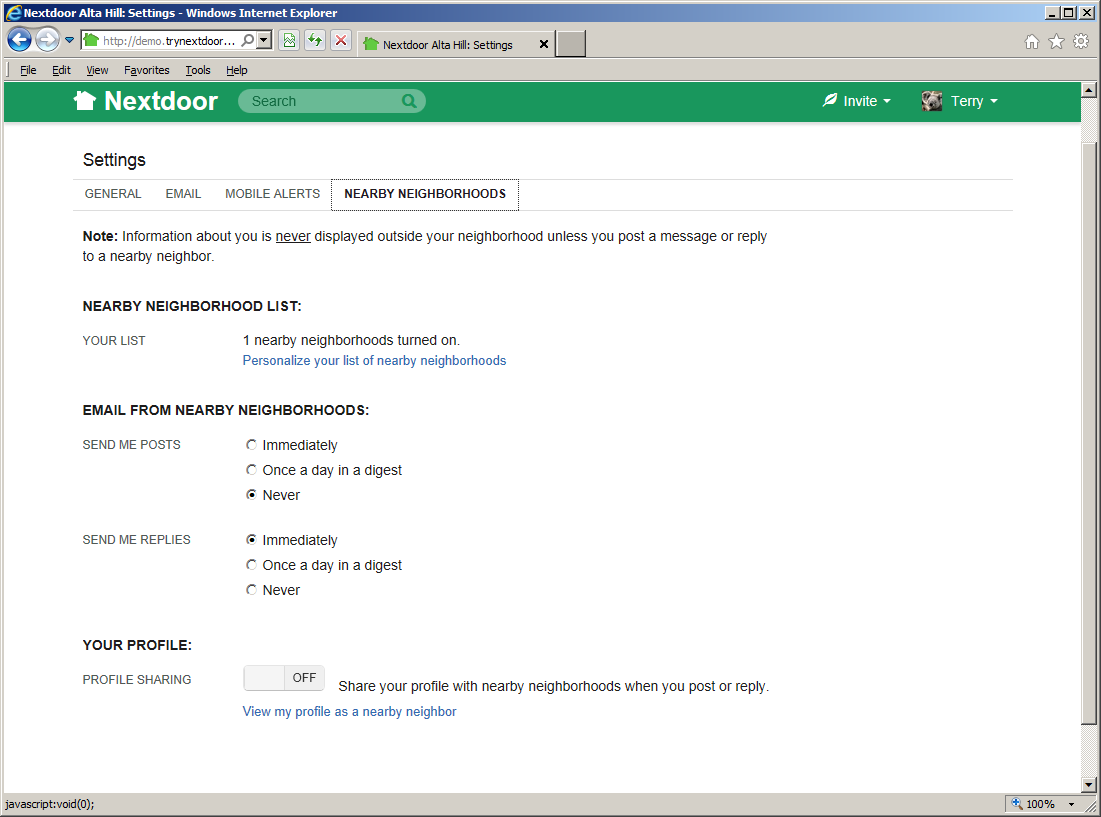Screen dimensions: 1101x817
Task: Open the Invite dropdown
Action: [856, 100]
